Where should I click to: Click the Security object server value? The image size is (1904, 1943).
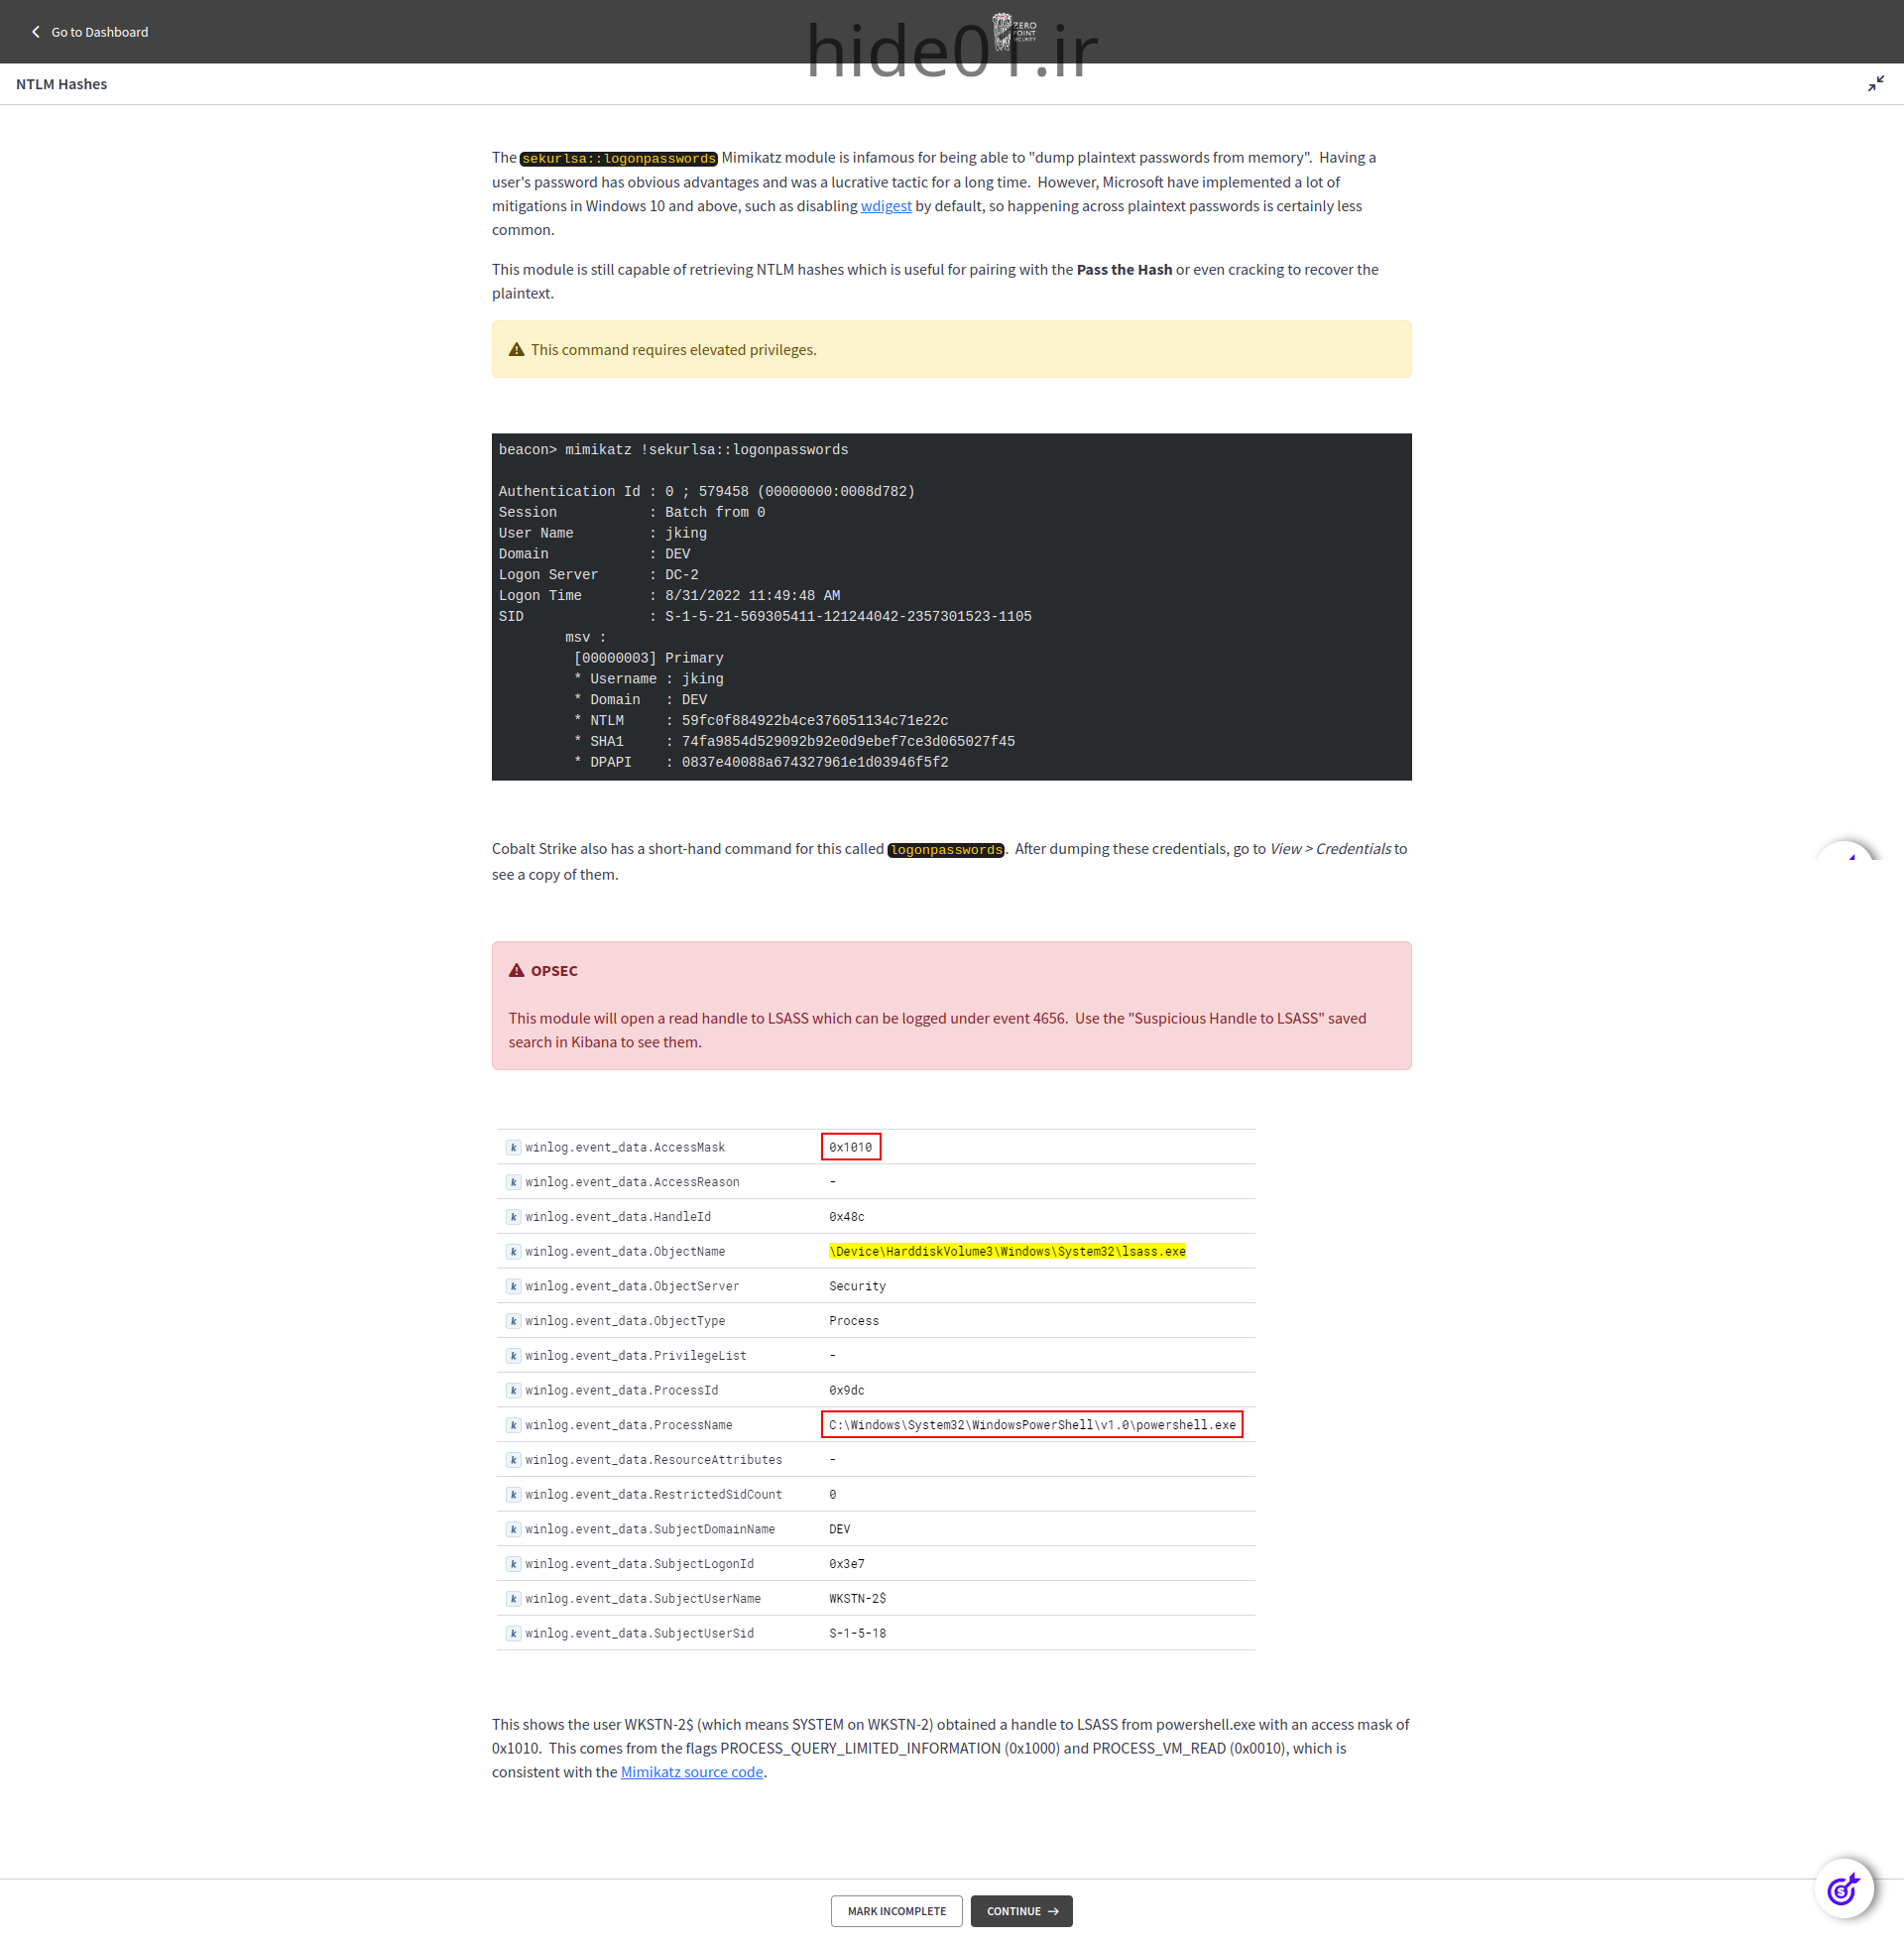[x=857, y=1286]
